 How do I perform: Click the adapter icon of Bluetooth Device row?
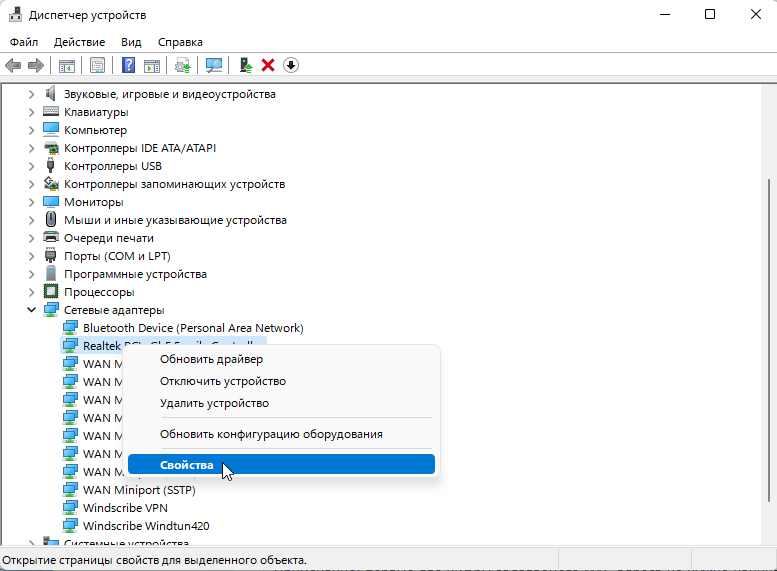pos(70,328)
